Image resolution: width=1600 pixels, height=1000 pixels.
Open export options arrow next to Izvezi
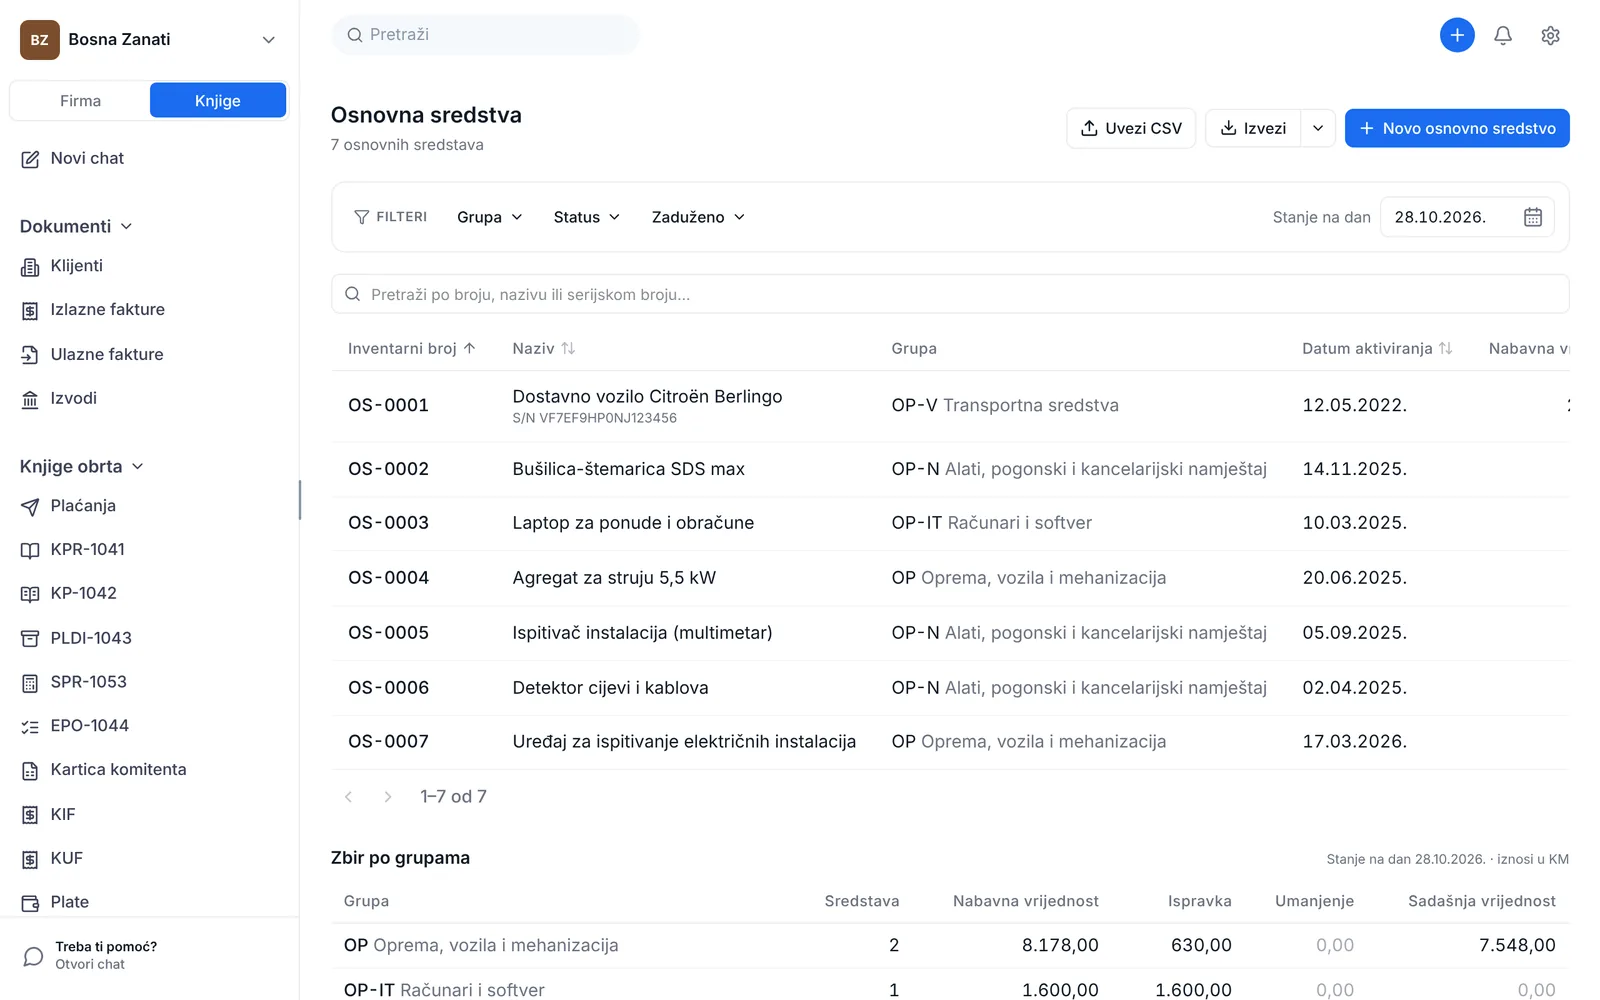pyautogui.click(x=1318, y=128)
